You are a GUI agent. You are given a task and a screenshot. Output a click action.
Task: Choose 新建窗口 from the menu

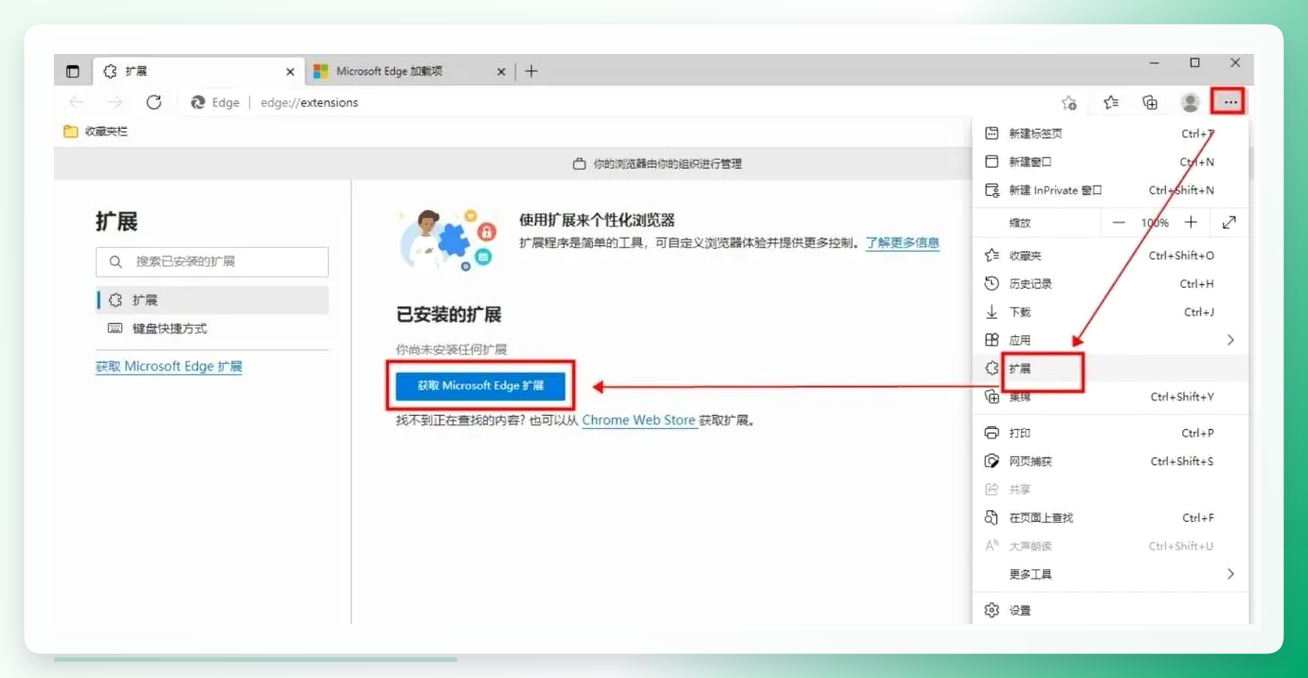tap(1110, 161)
